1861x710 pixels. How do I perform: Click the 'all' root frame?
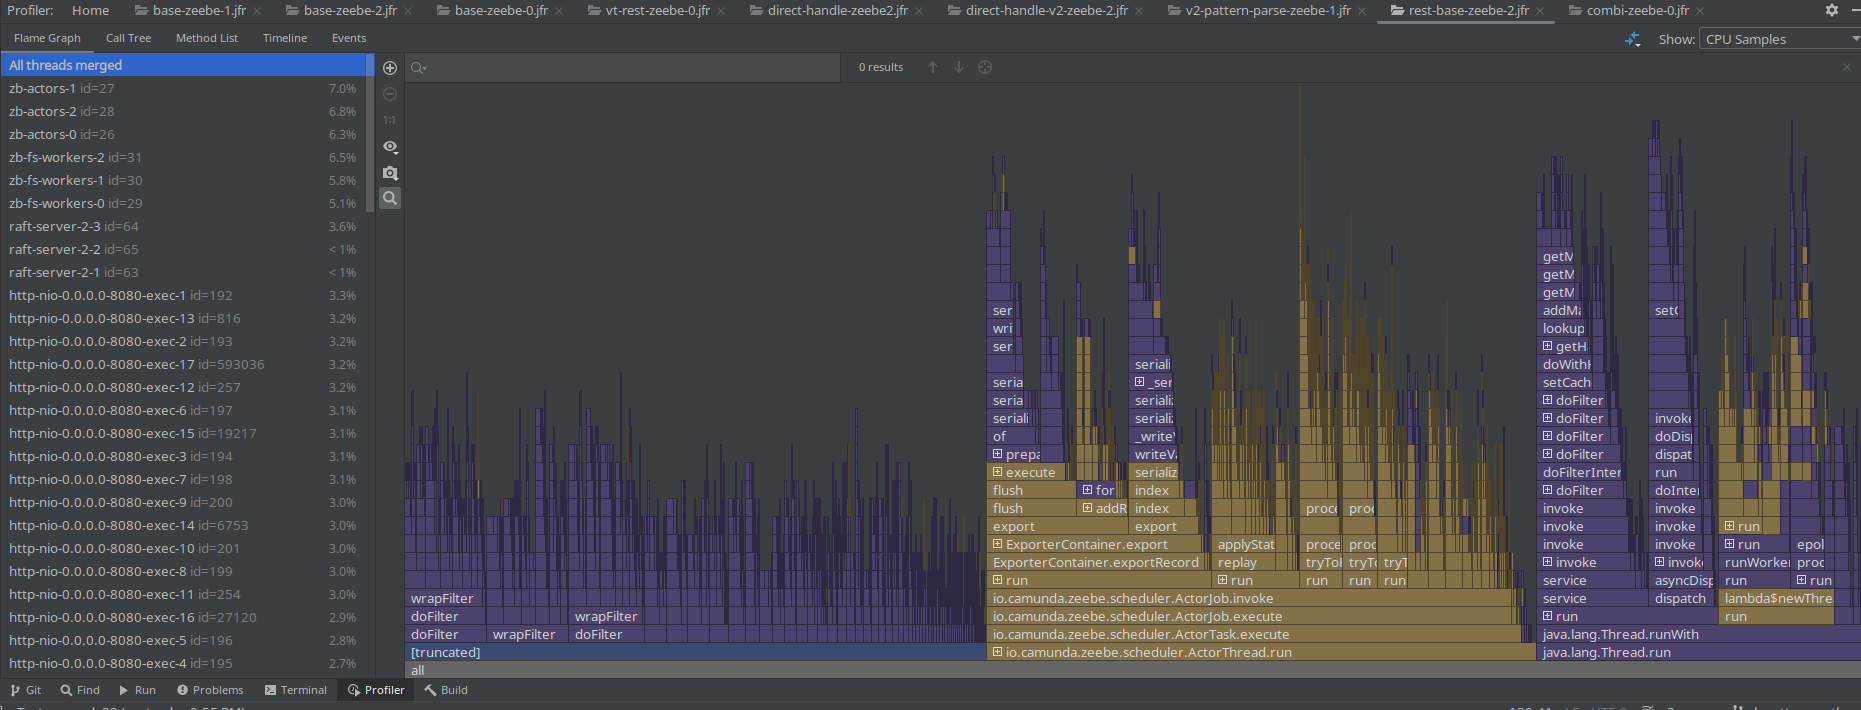pyautogui.click(x=1133, y=670)
